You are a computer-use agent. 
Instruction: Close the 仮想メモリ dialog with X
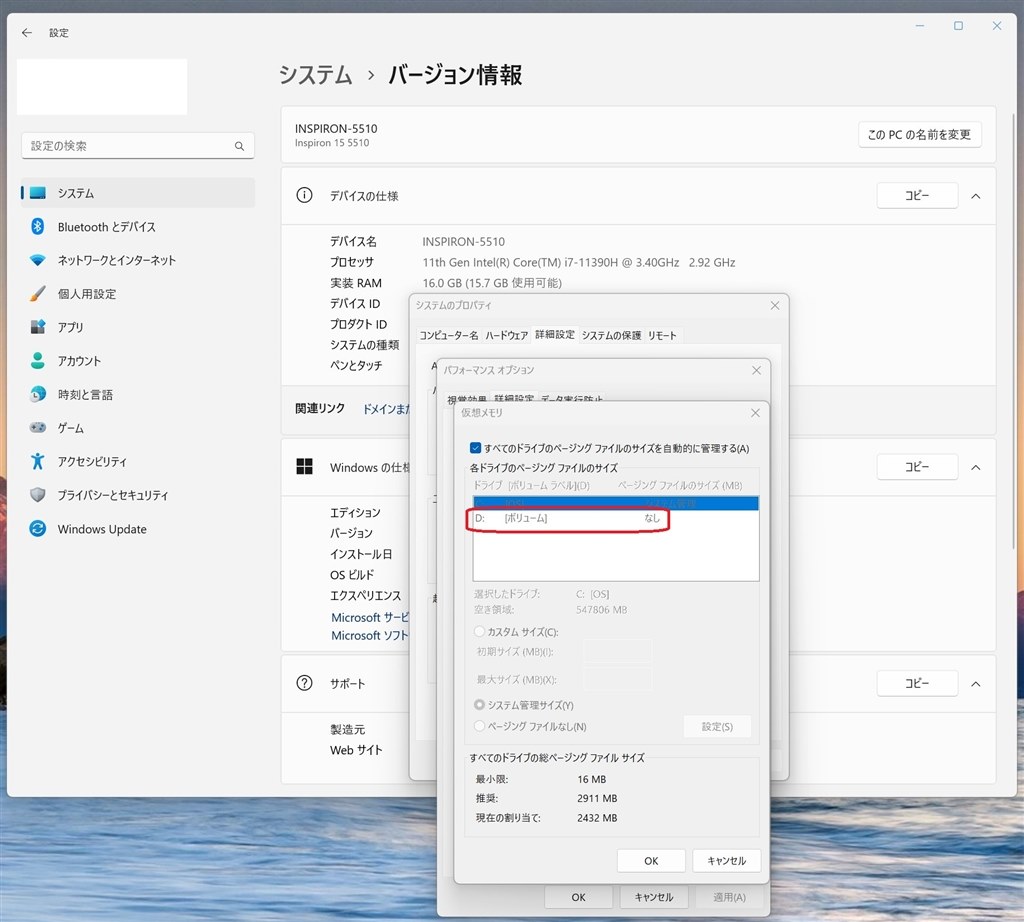(755, 413)
